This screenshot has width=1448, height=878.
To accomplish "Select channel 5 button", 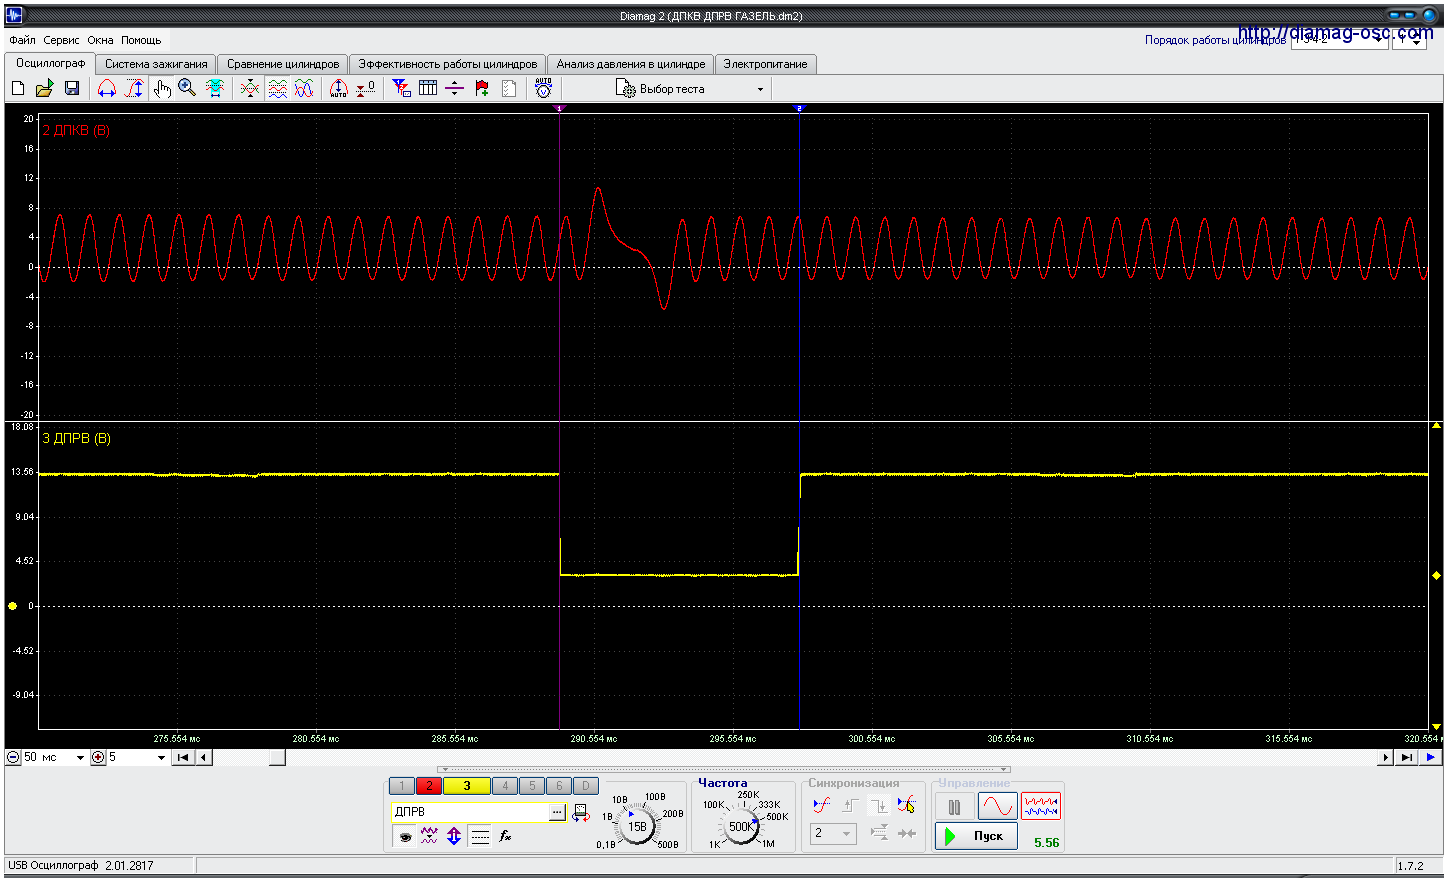I will point(532,786).
